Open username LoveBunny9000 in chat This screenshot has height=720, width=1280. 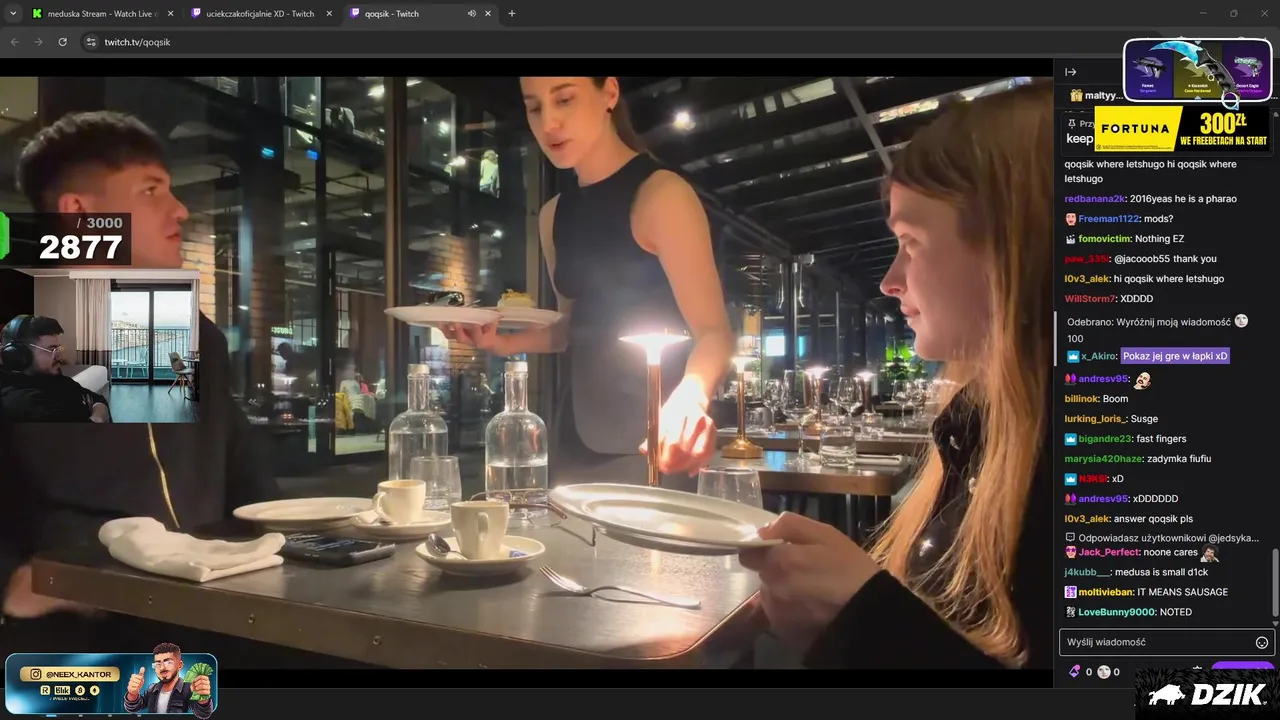[1116, 612]
